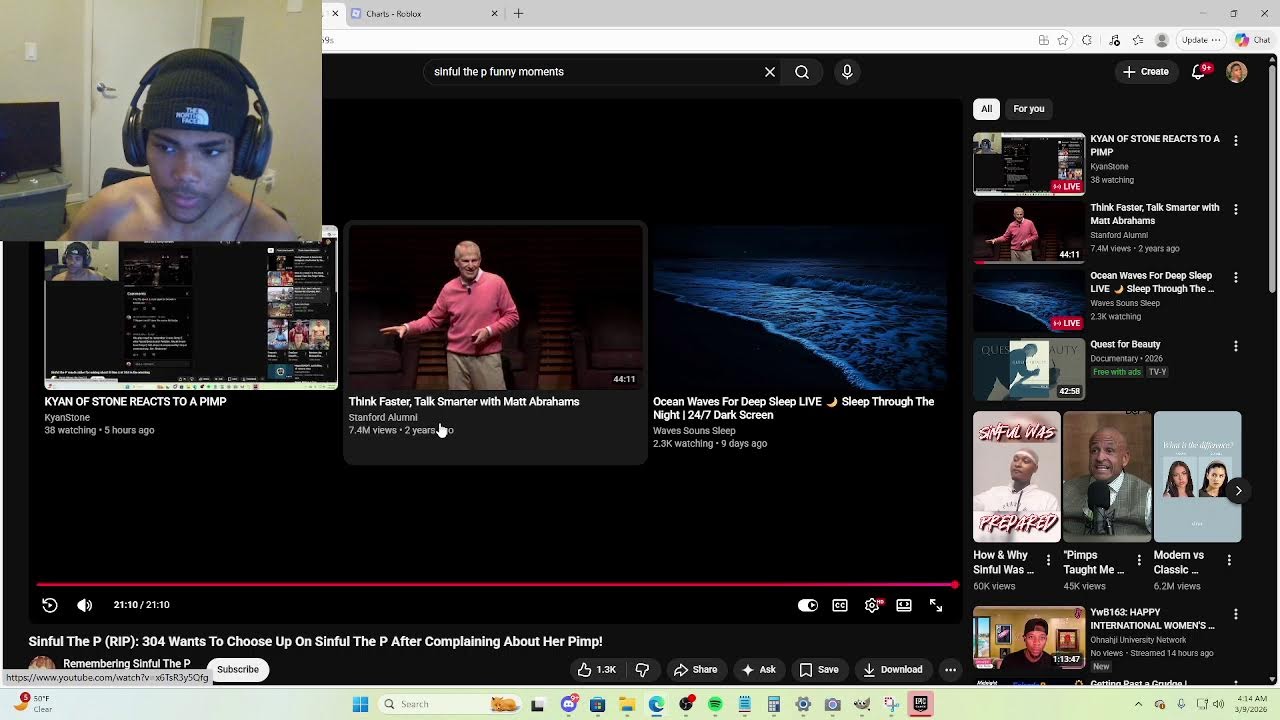1280x720 pixels.
Task: Open Remembering Sinful The P channel name
Action: click(x=127, y=664)
